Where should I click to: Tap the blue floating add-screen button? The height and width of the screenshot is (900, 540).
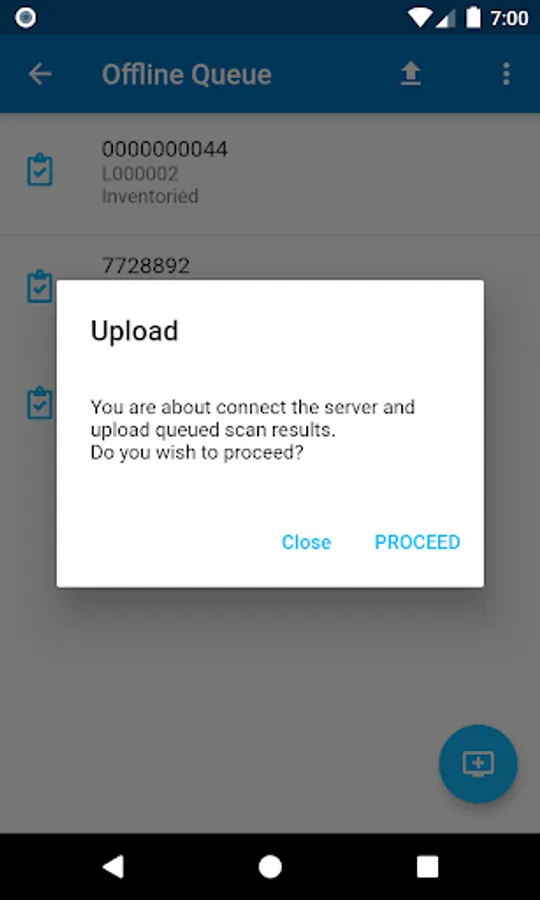click(478, 763)
